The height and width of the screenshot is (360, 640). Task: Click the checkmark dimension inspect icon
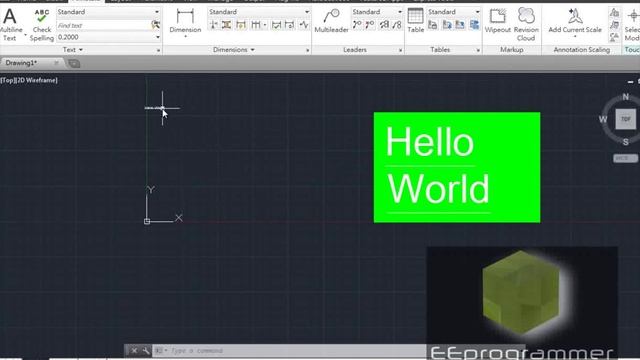pos(276,25)
